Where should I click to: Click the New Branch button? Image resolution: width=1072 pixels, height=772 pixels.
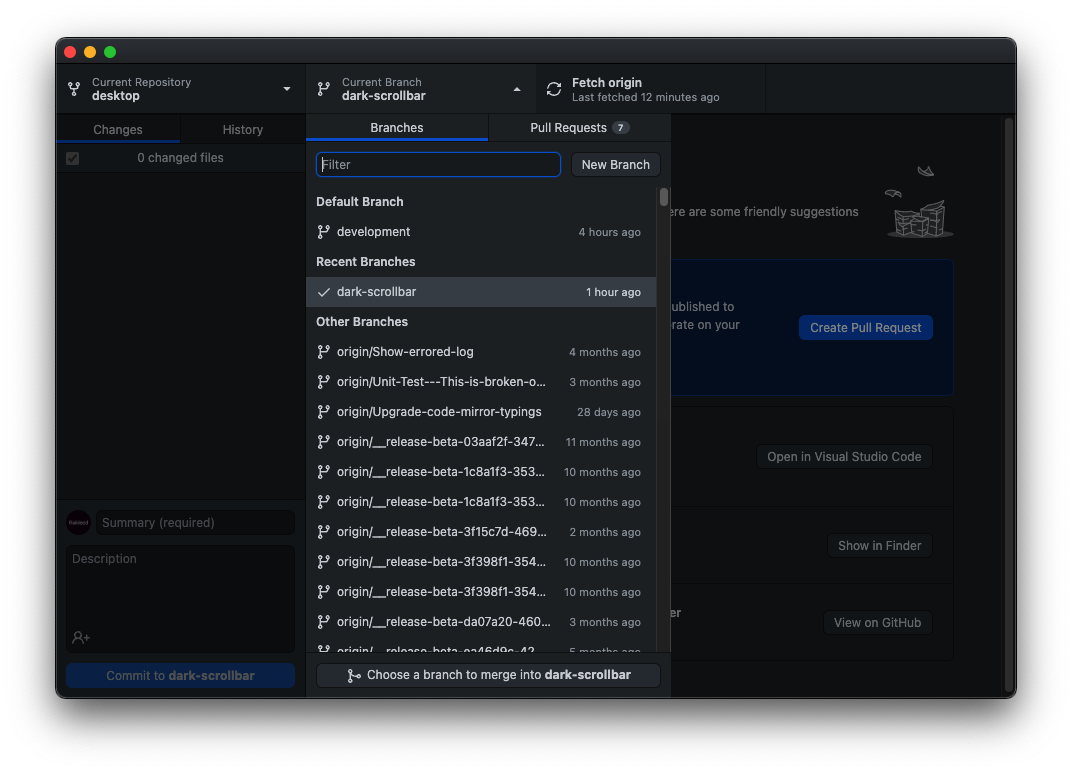615,165
